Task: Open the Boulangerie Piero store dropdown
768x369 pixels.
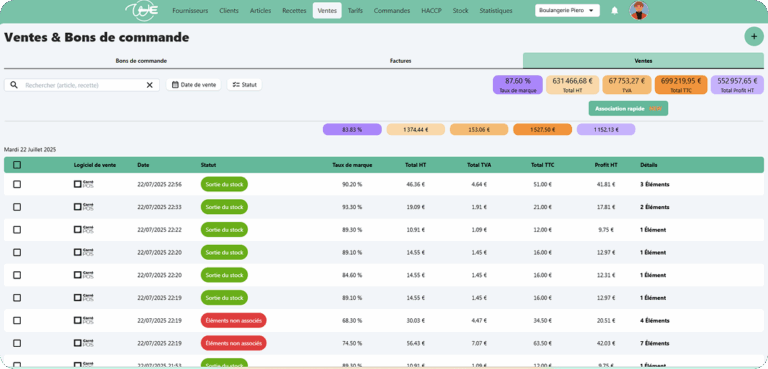Action: pos(567,10)
